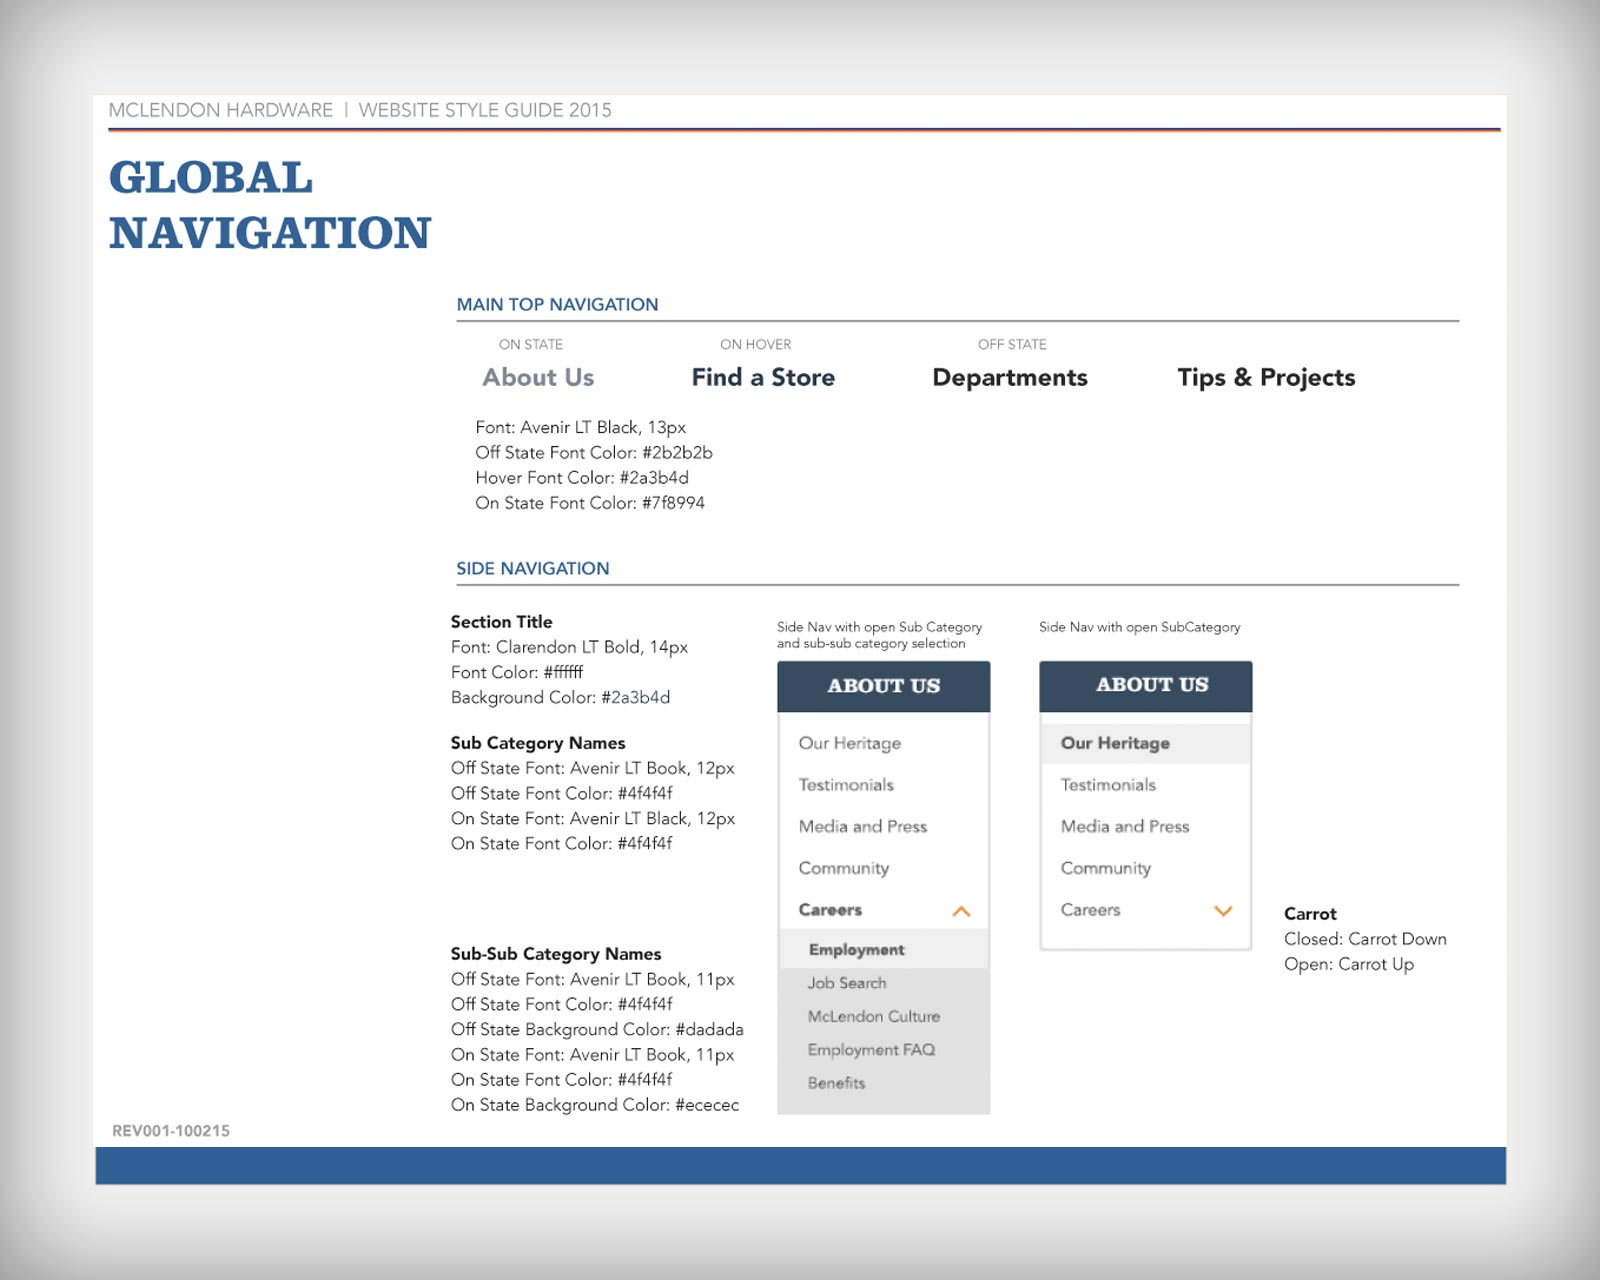Collapse Careers using the orange up caret
The height and width of the screenshot is (1280, 1600).
pyautogui.click(x=961, y=911)
